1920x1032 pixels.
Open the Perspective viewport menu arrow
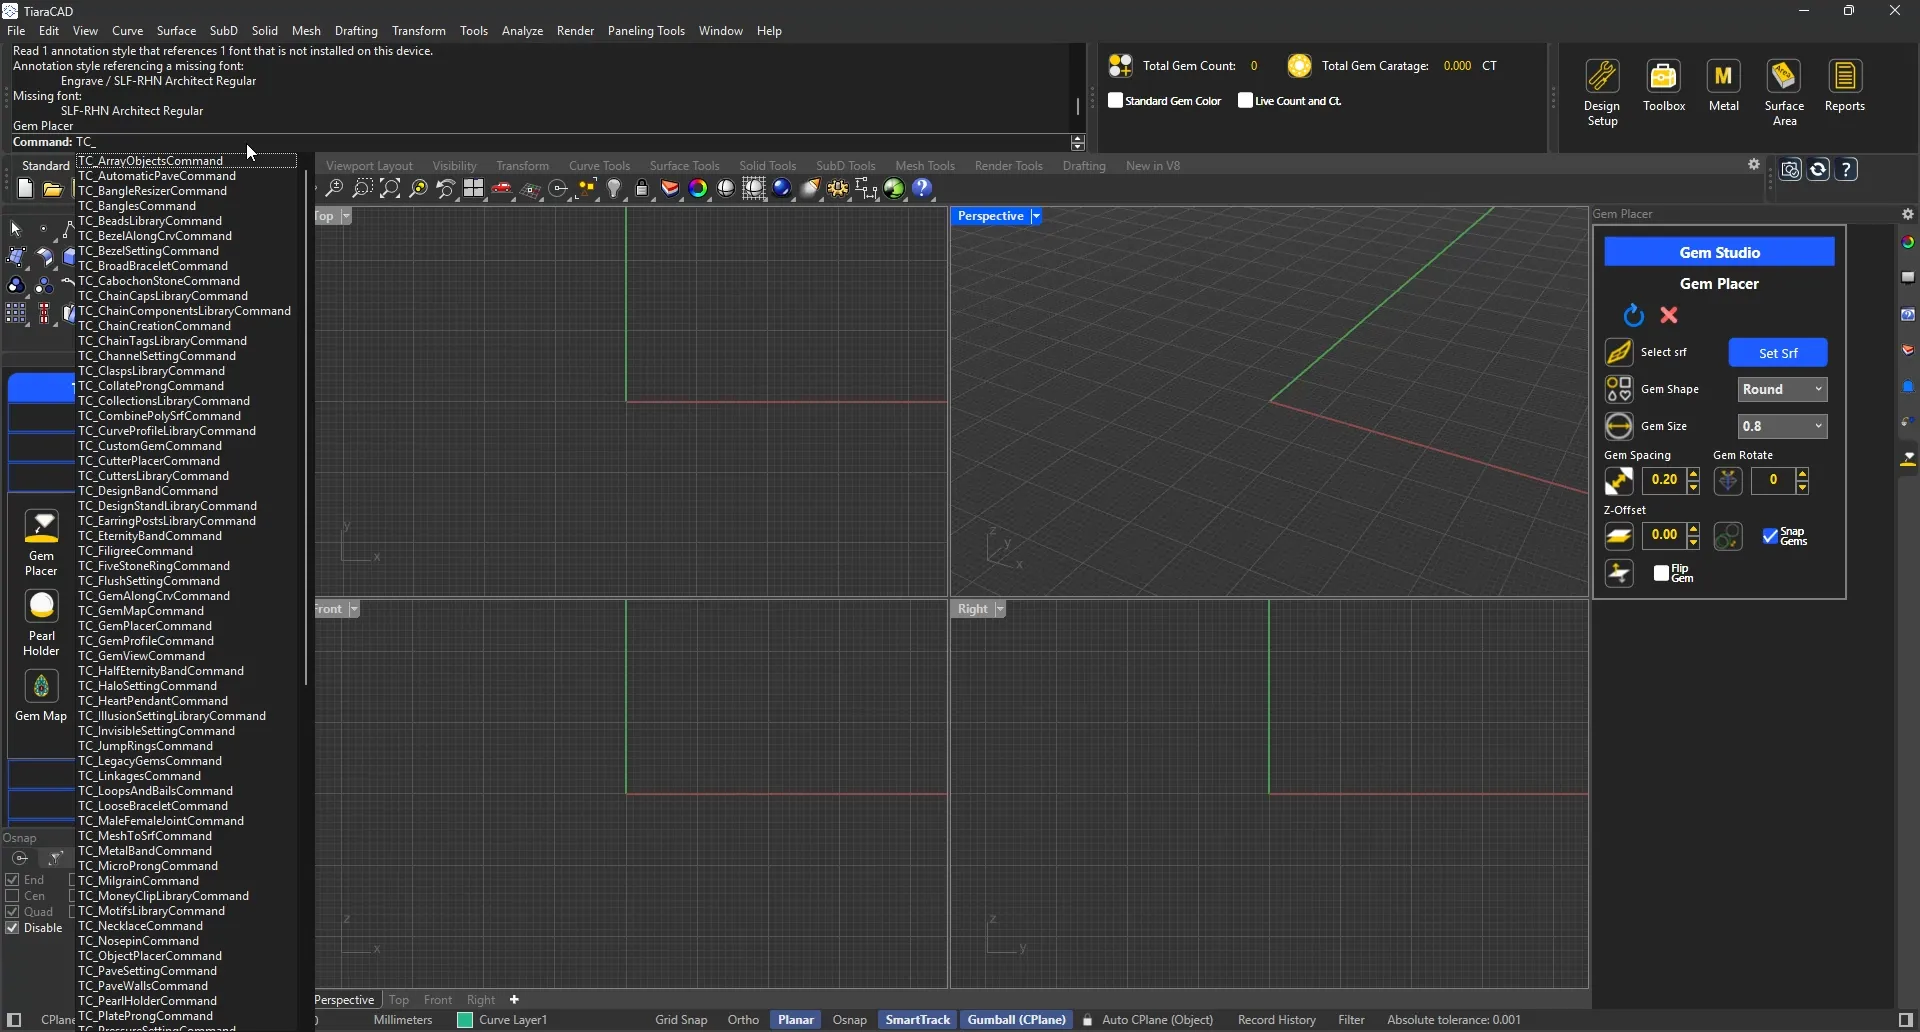(x=1036, y=216)
